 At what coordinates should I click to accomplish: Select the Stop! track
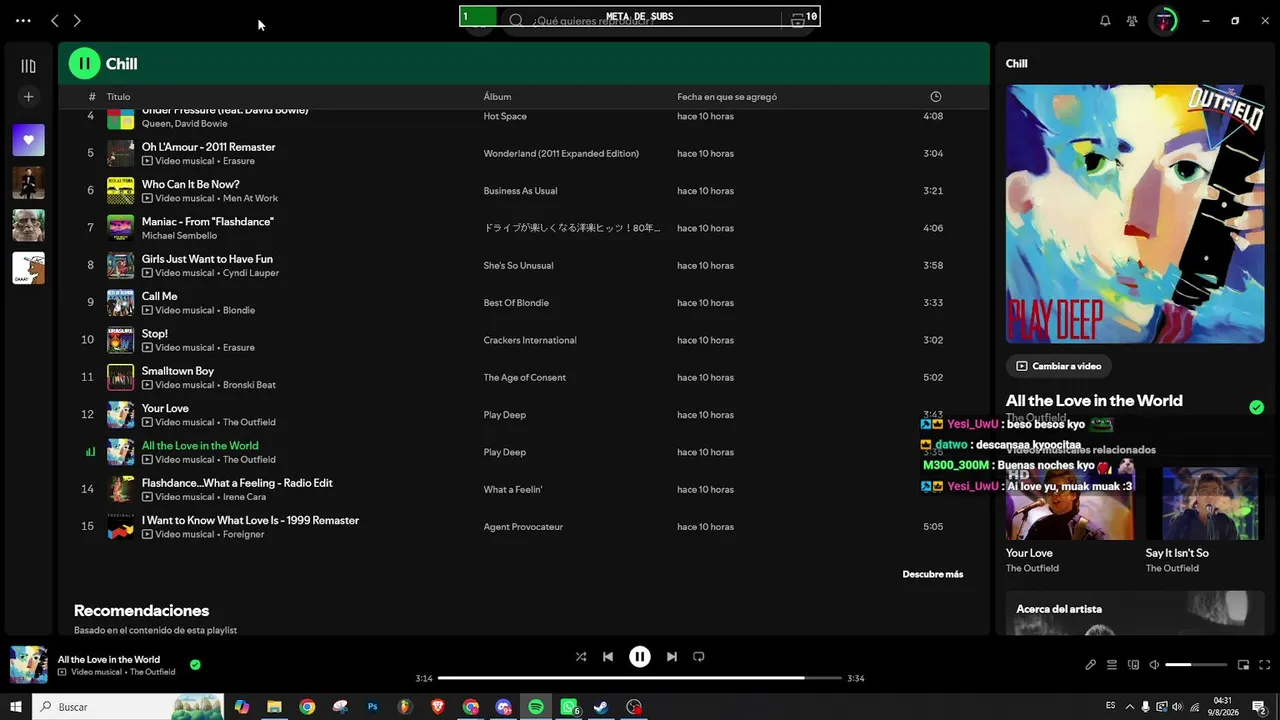pos(155,334)
